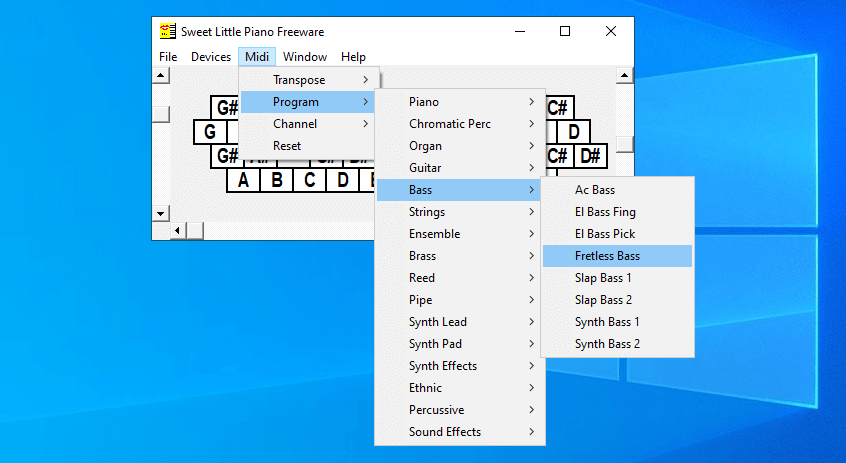Click the Sweet Little Piano app icon
Viewport: 846px width, 463px height.
[x=168, y=31]
